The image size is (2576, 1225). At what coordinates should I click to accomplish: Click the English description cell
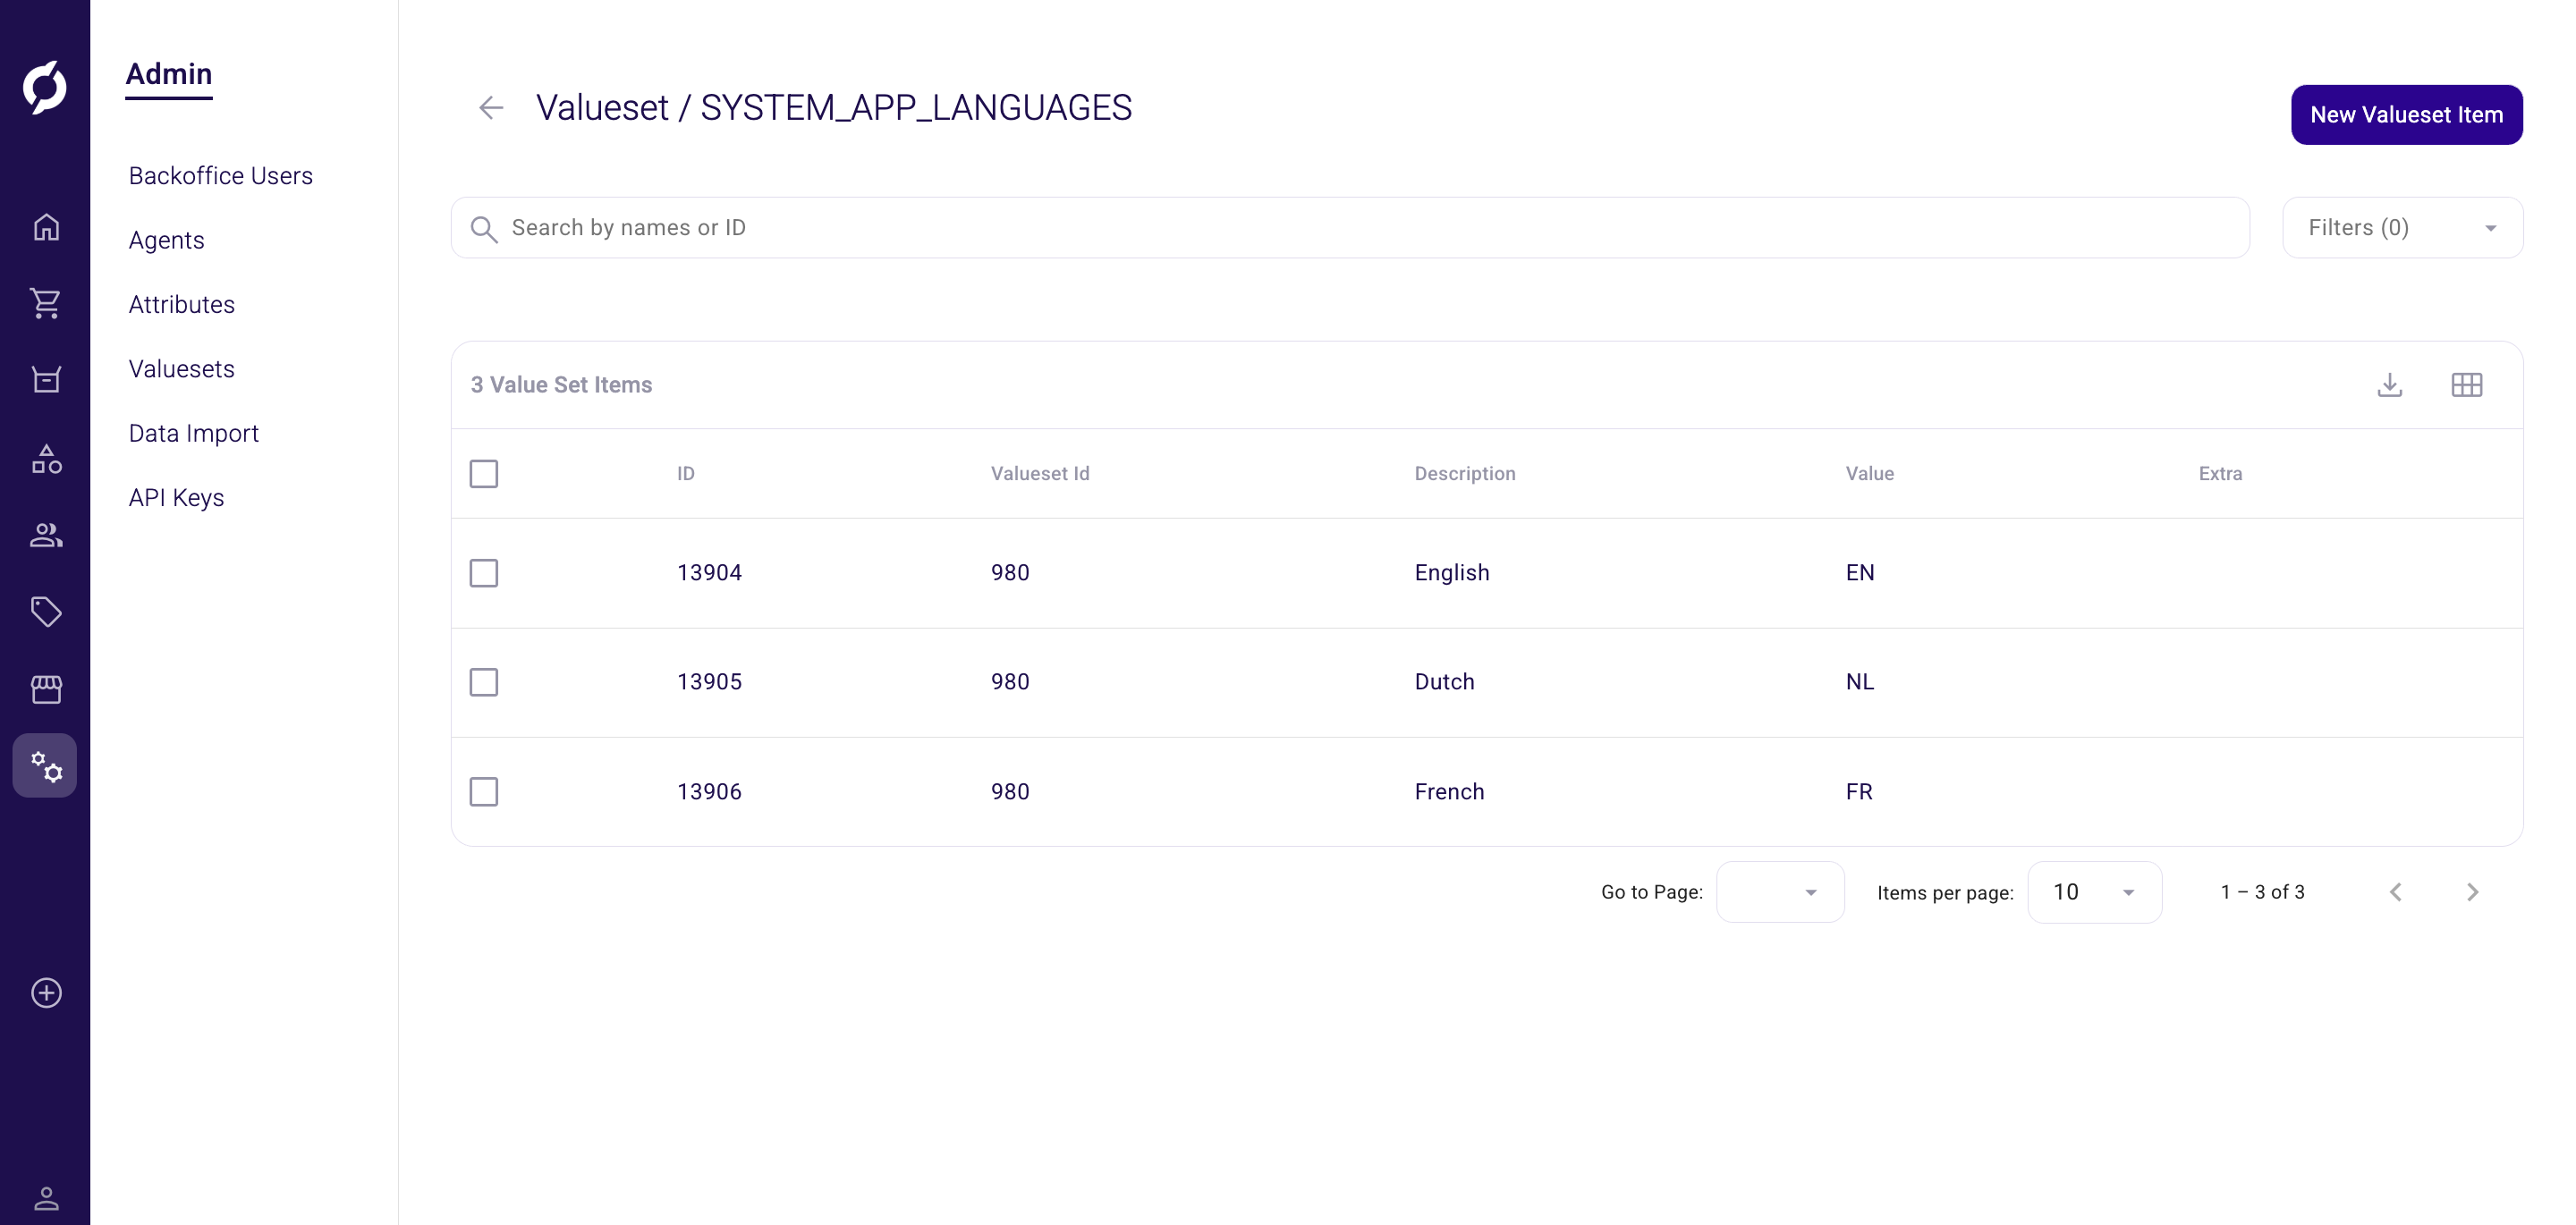coord(1452,573)
